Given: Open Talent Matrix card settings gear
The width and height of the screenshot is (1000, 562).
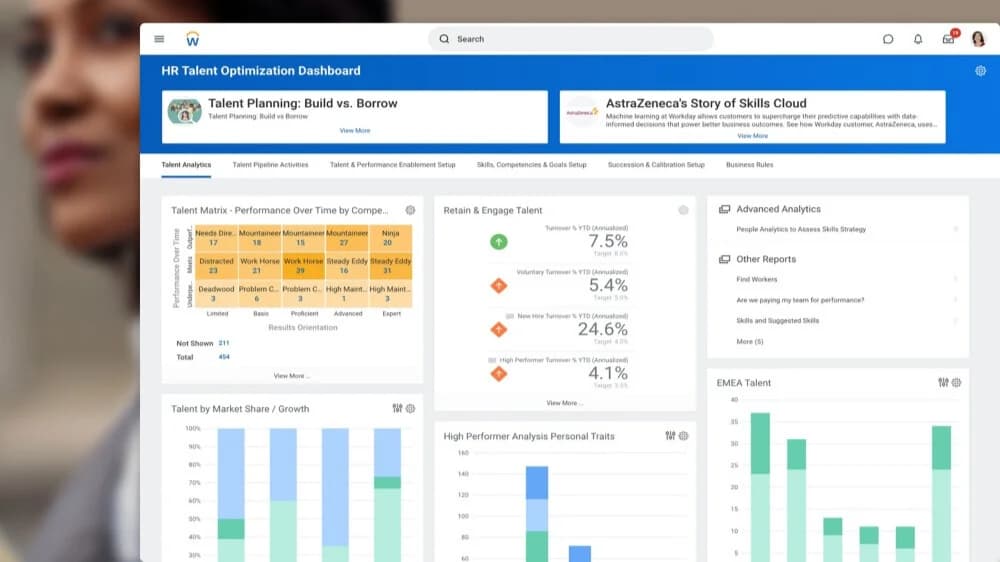Looking at the screenshot, I should coord(410,210).
